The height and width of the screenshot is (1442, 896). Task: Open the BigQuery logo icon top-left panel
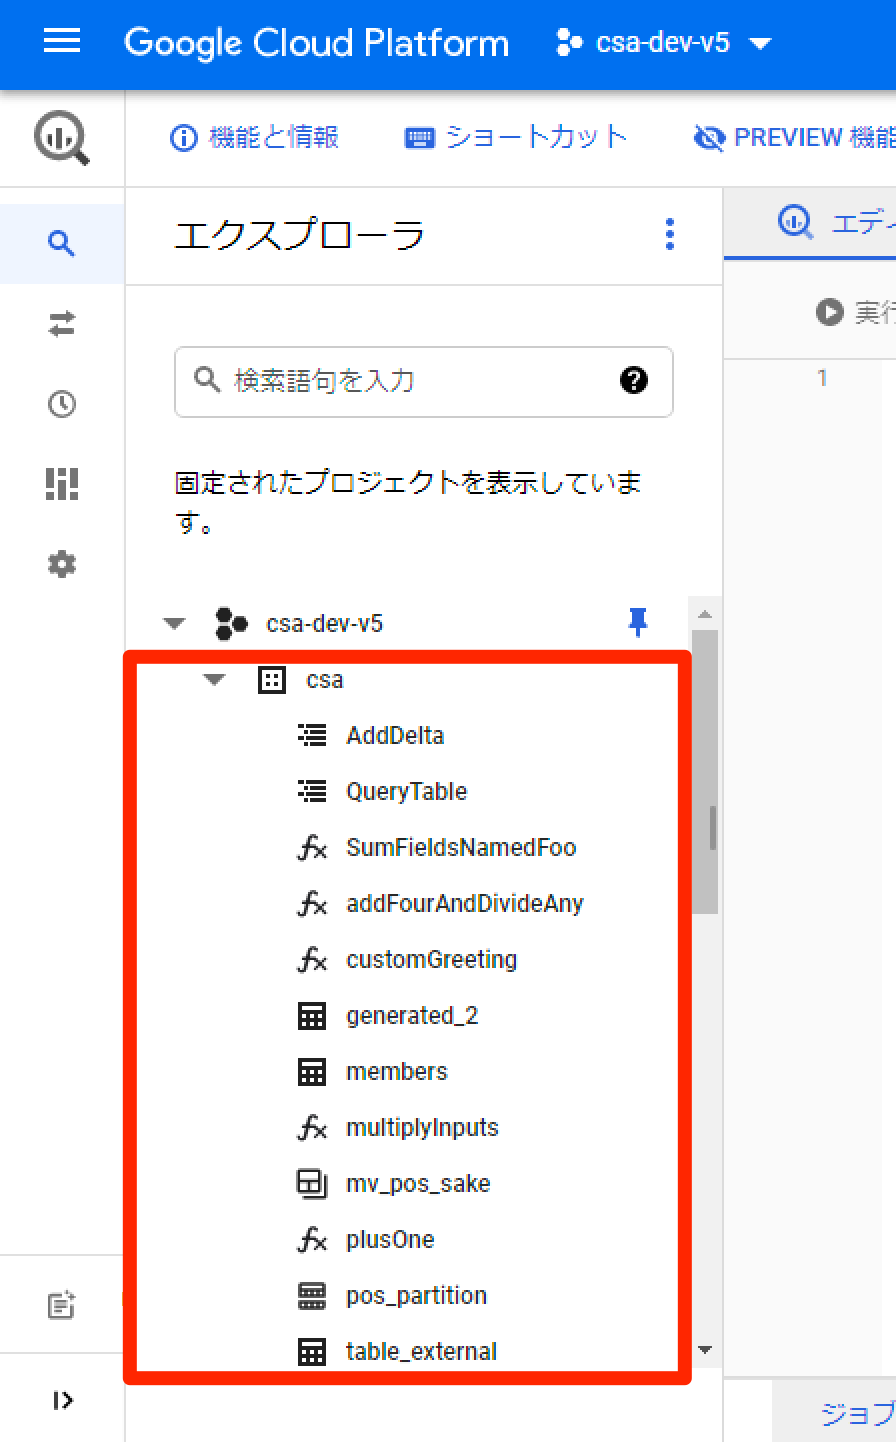click(61, 138)
